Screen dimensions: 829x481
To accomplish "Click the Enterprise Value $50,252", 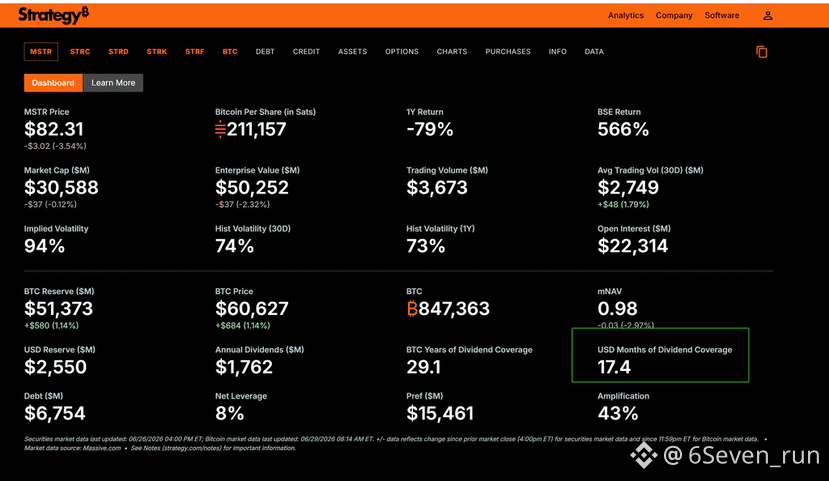I will pyautogui.click(x=252, y=187).
